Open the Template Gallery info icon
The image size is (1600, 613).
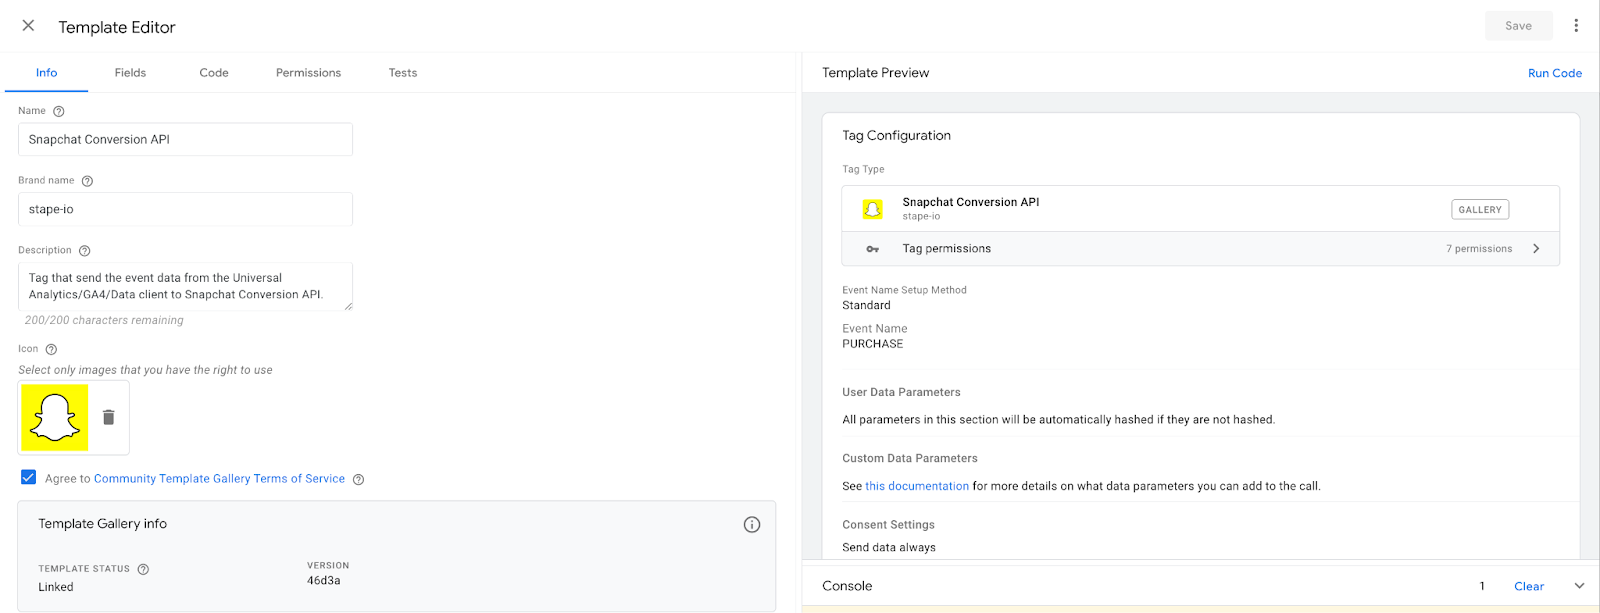pos(752,525)
